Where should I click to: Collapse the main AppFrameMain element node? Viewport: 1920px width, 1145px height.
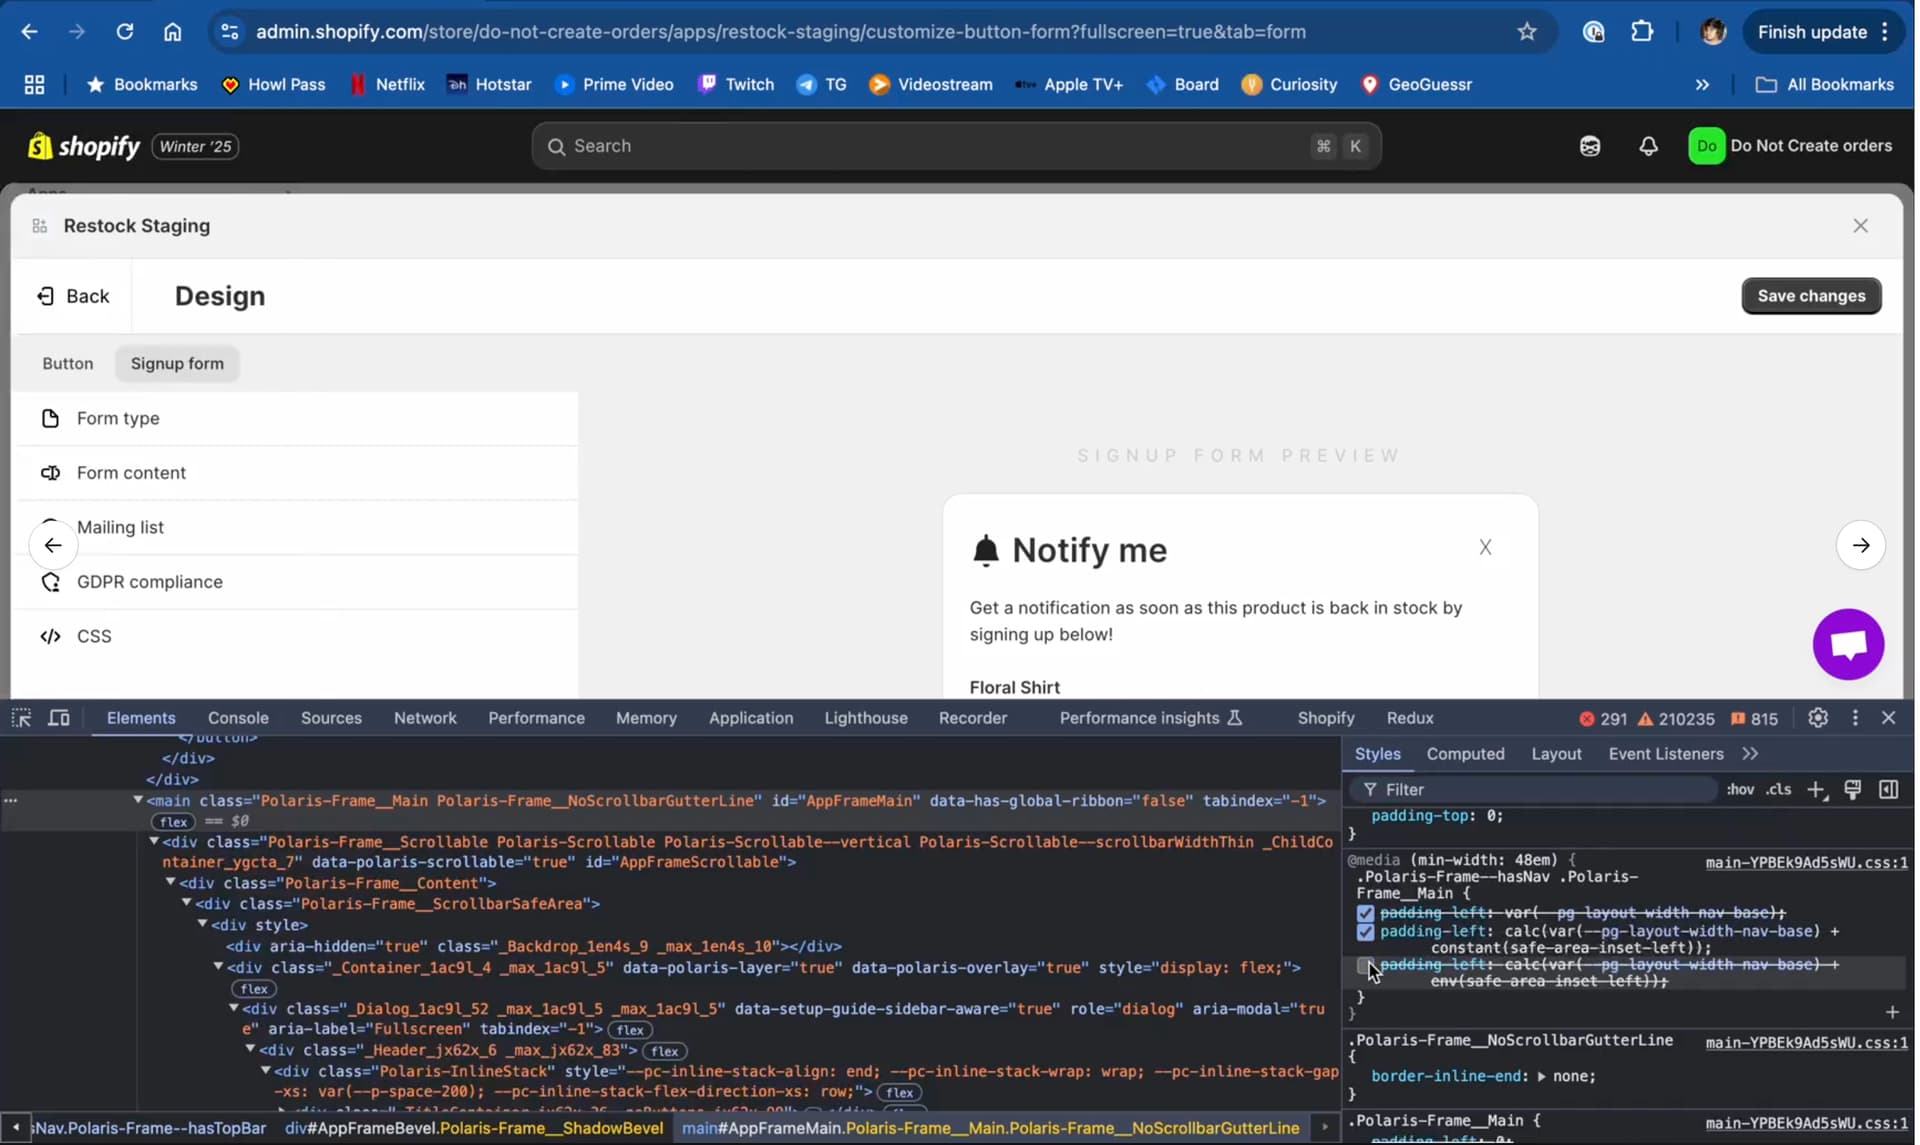click(x=138, y=800)
